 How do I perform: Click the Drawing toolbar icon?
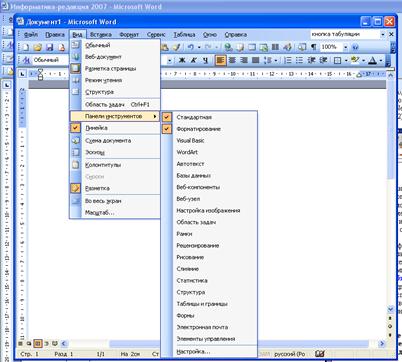pyautogui.click(x=287, y=47)
